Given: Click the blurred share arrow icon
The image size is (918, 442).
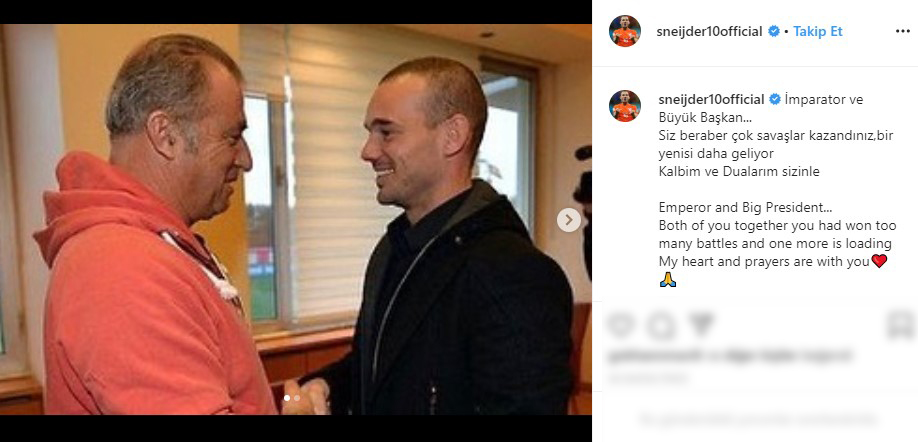Looking at the screenshot, I should click(x=701, y=325).
